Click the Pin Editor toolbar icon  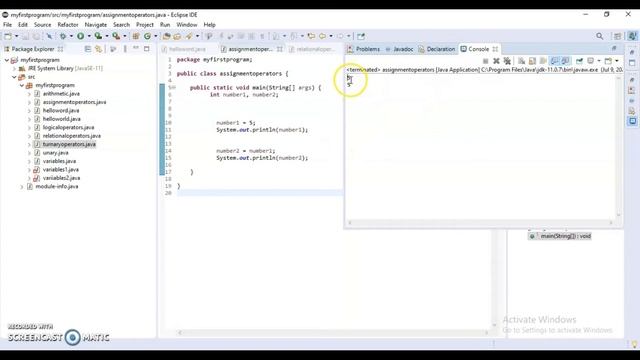tap(361, 36)
